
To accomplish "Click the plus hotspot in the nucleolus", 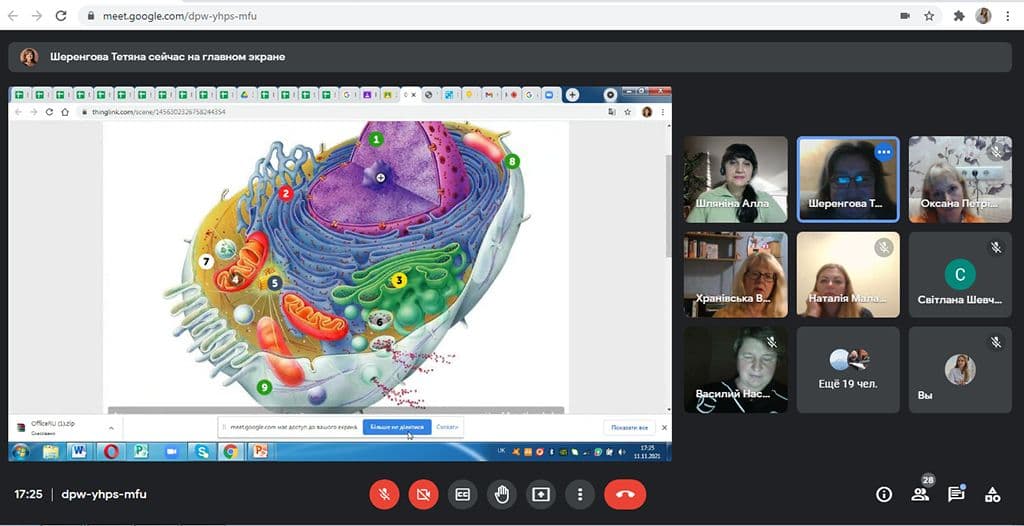I will [x=381, y=178].
